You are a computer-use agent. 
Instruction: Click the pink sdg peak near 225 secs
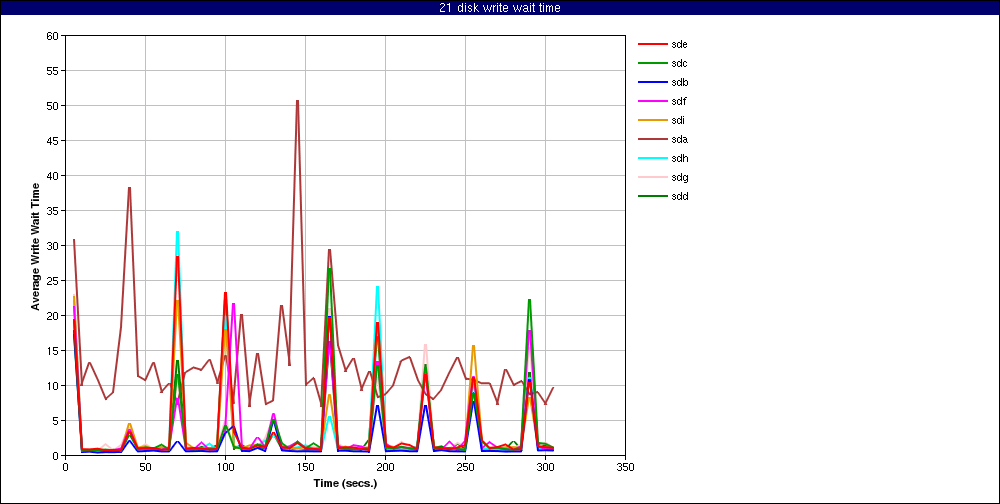click(425, 345)
